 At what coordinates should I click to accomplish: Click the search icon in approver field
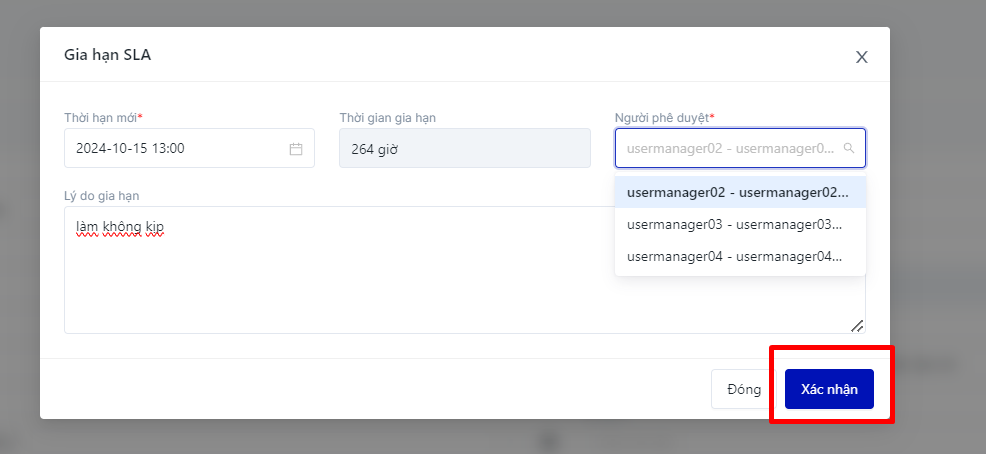click(x=849, y=148)
